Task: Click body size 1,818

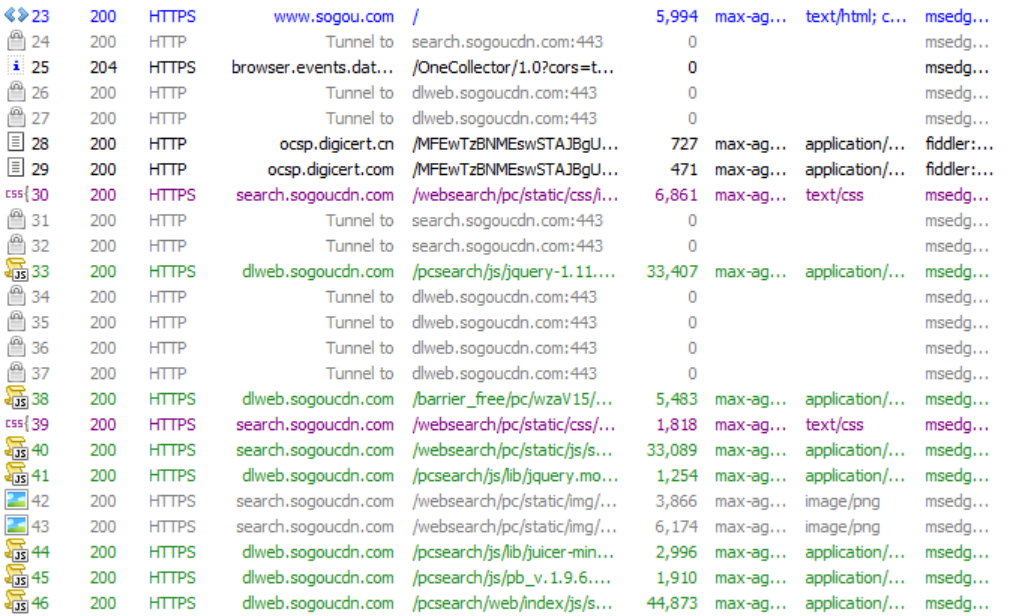Action: [677, 424]
